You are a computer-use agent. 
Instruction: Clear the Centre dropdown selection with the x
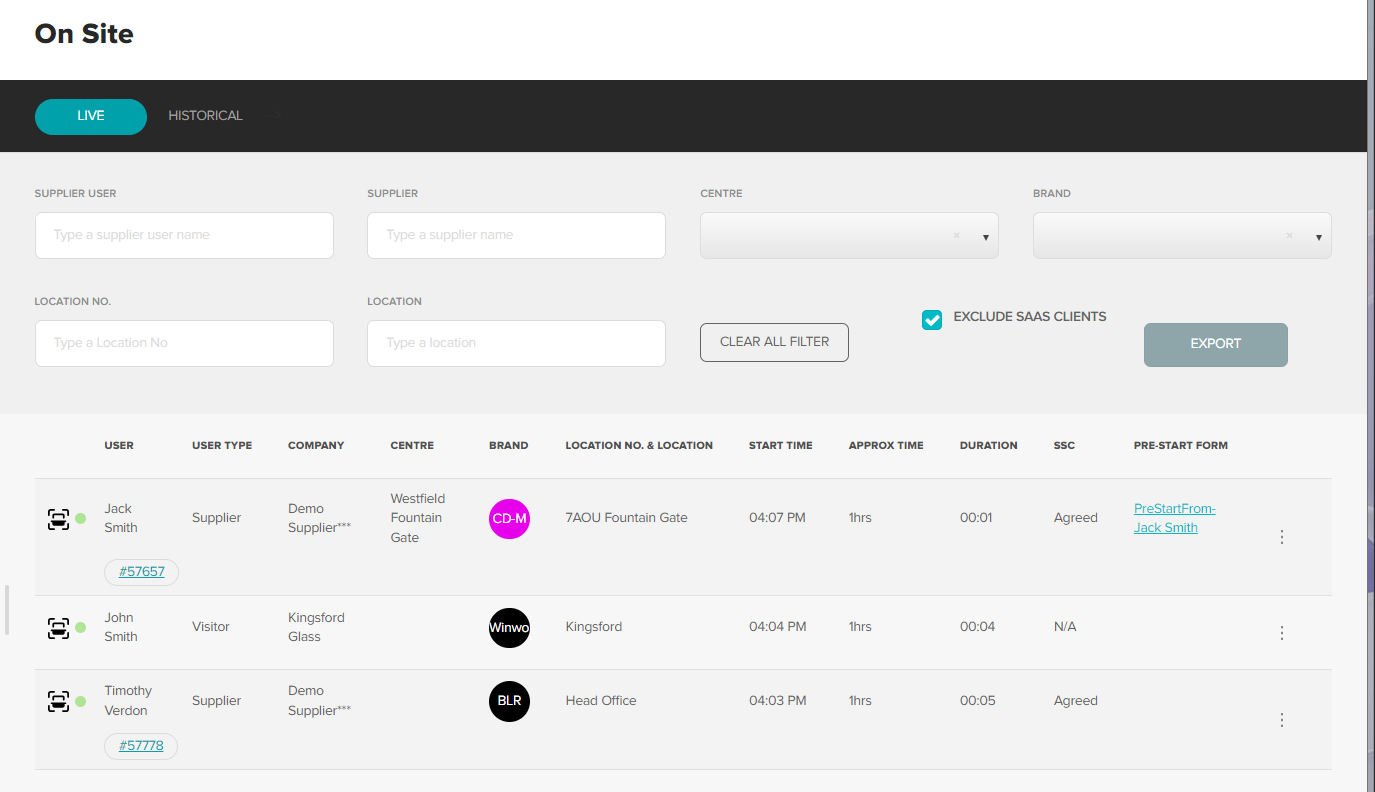coord(956,236)
